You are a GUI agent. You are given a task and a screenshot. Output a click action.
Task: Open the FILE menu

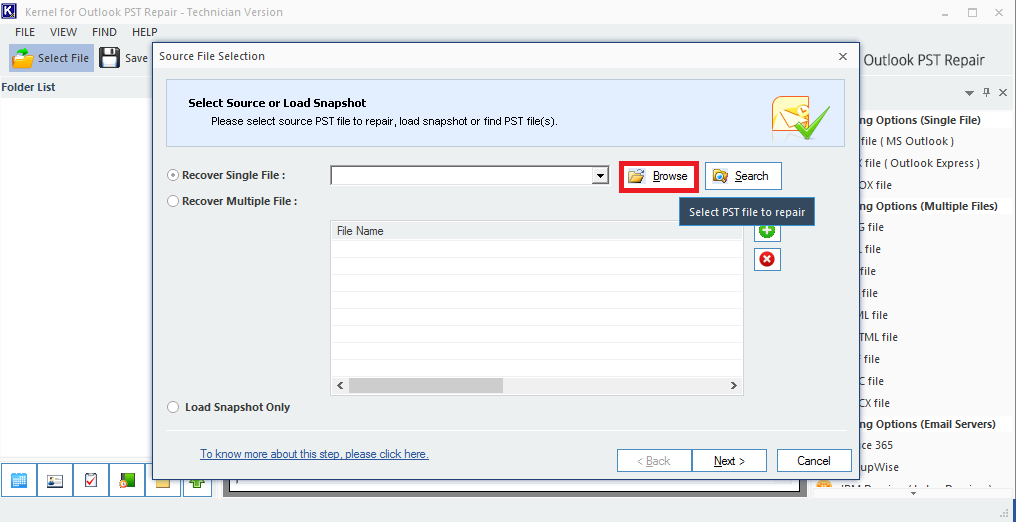pos(25,32)
